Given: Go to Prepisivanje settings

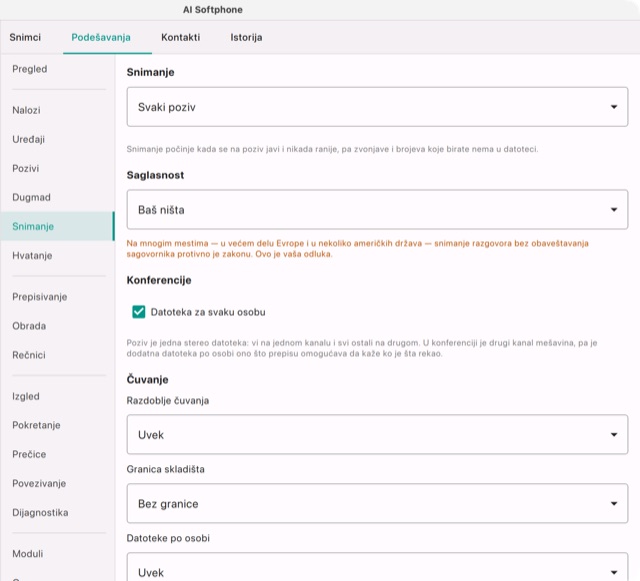Looking at the screenshot, I should 57,297.
